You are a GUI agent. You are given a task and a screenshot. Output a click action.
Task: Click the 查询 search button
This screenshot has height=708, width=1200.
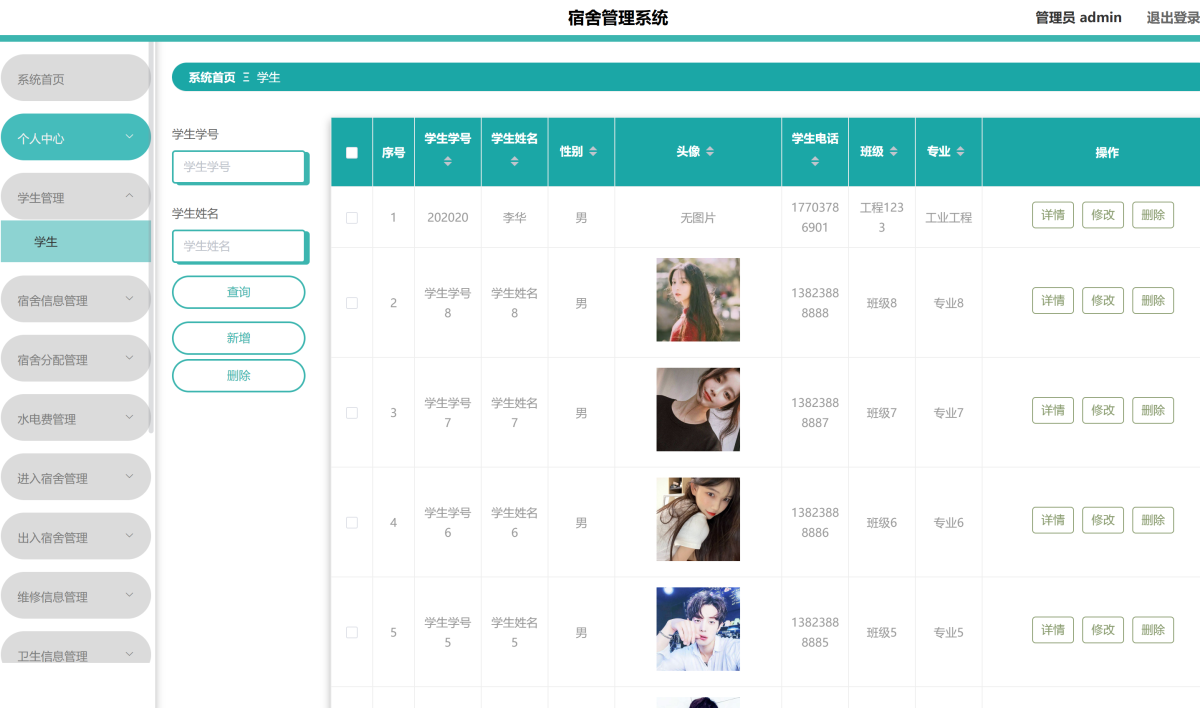238,292
